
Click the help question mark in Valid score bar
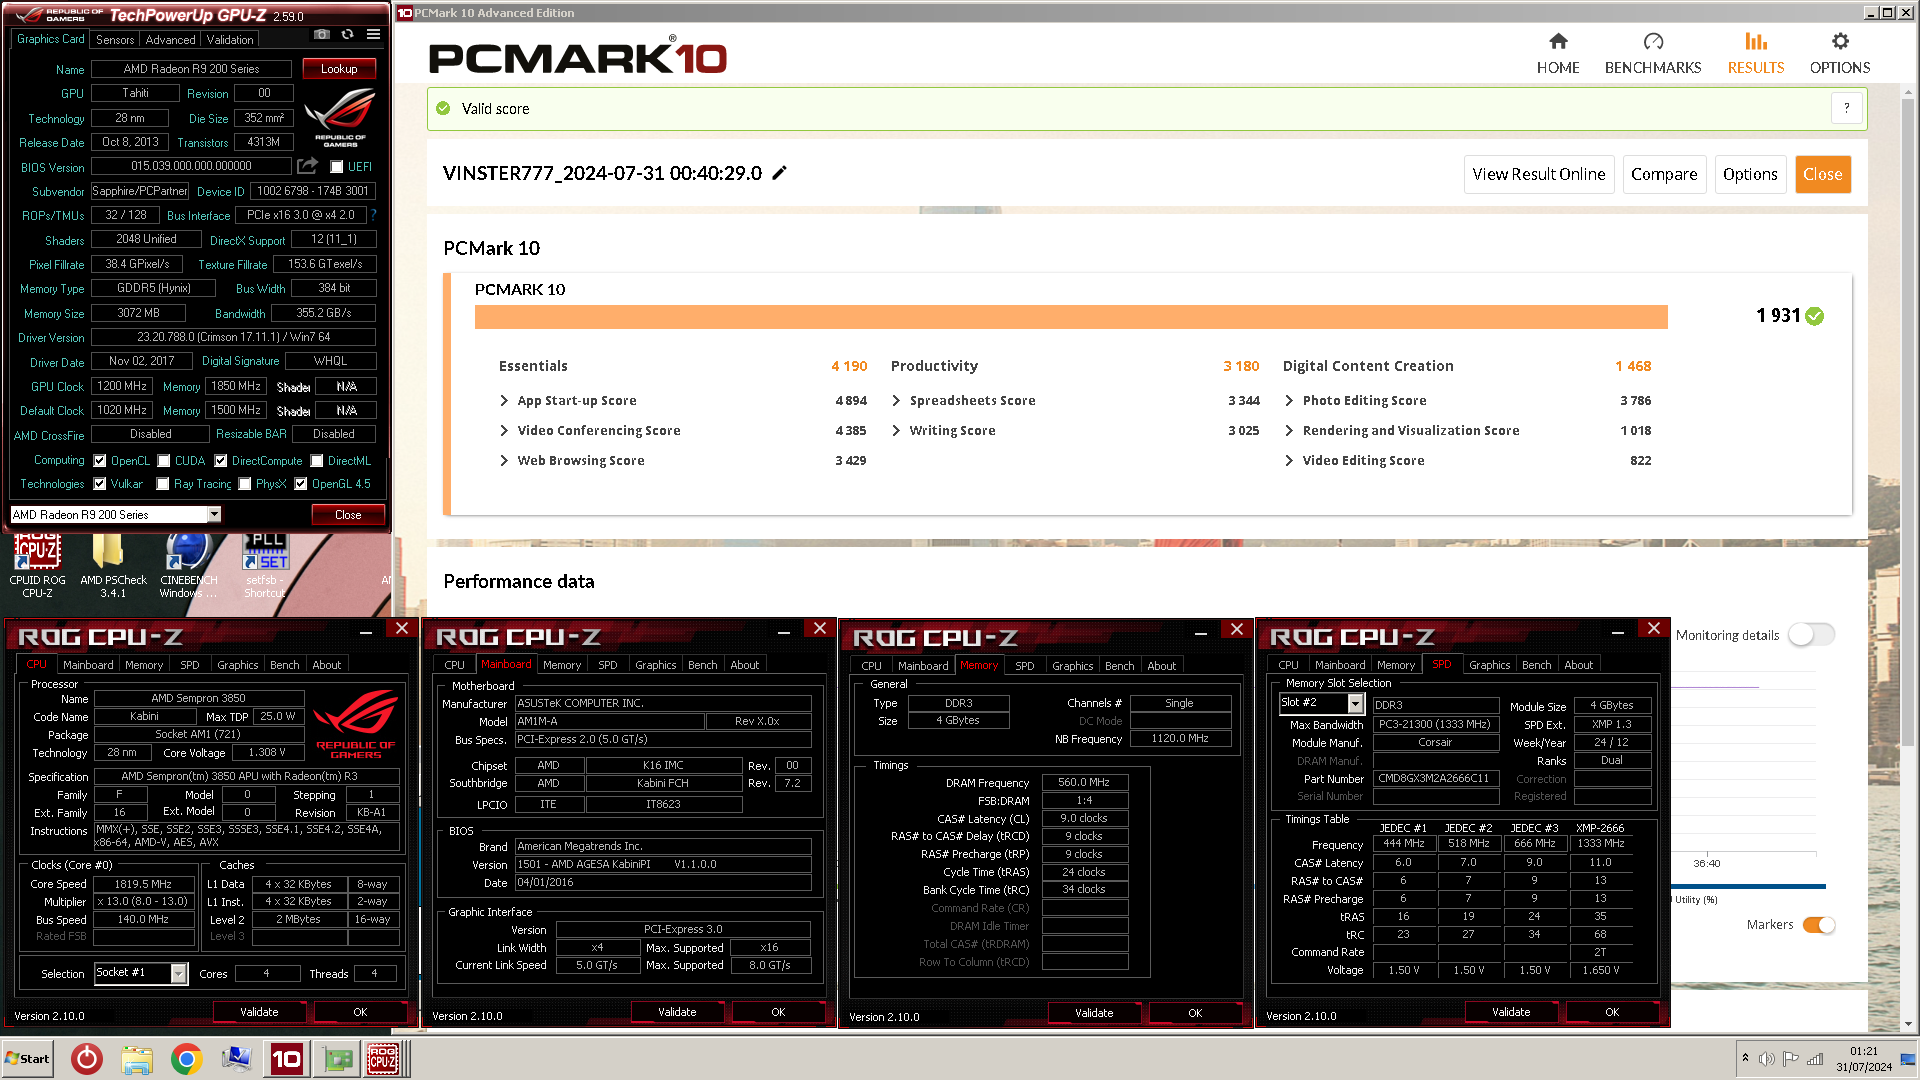point(1847,108)
